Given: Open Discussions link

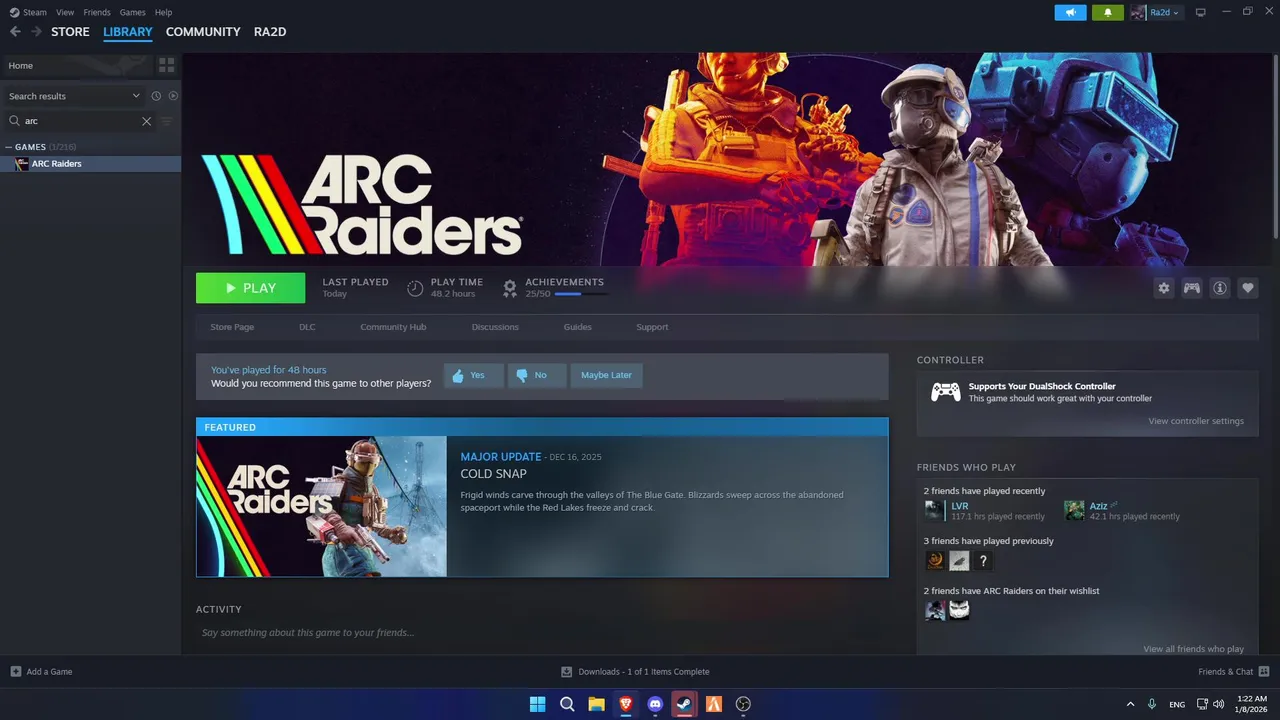Looking at the screenshot, I should [x=495, y=327].
